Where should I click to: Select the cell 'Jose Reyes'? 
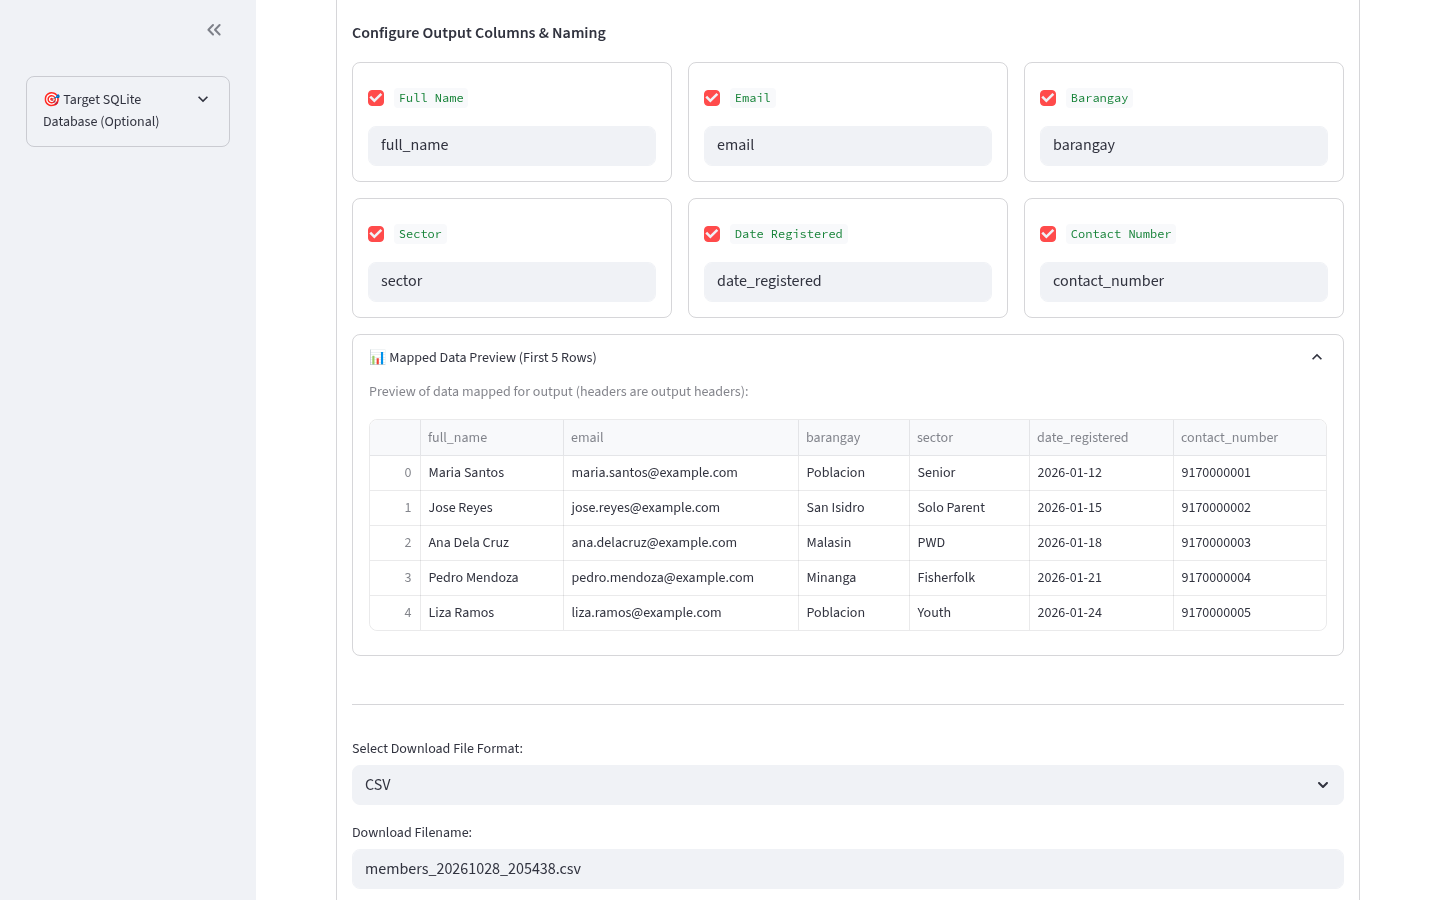492,508
